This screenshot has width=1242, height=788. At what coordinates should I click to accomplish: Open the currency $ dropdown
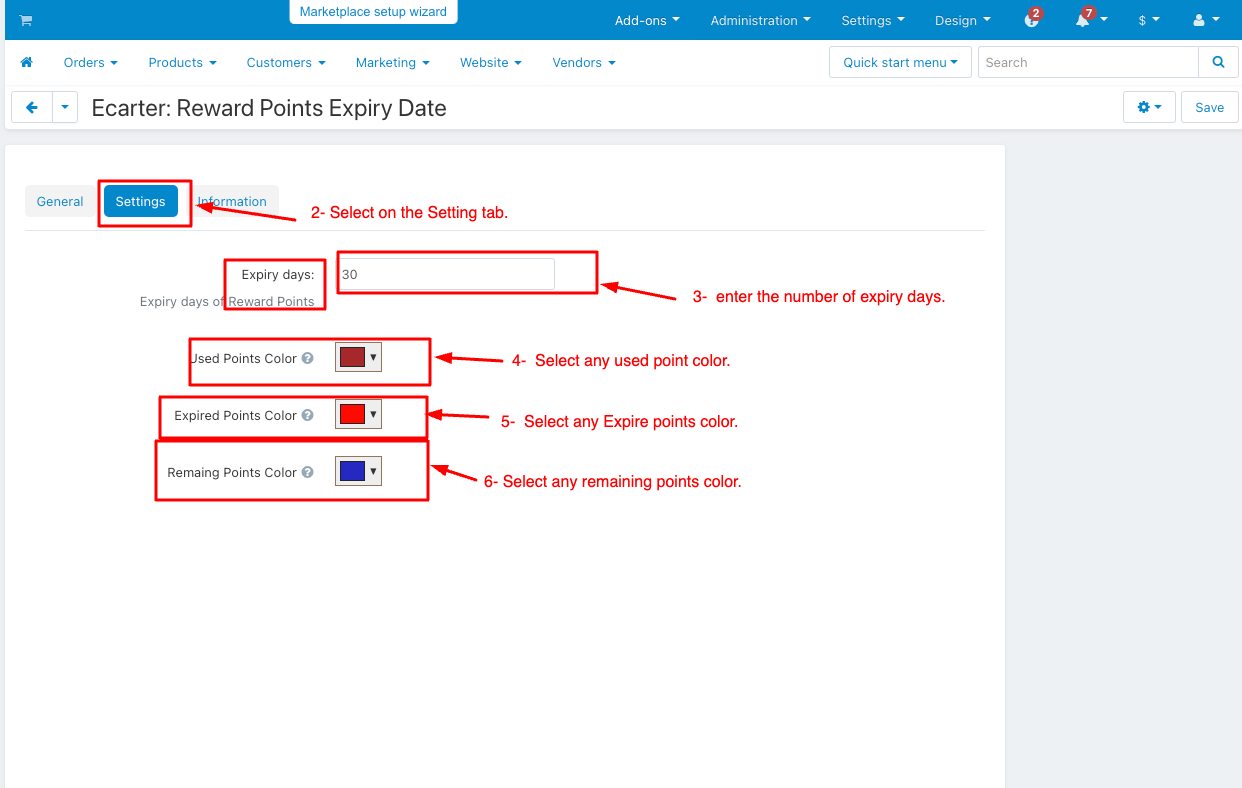1149,20
